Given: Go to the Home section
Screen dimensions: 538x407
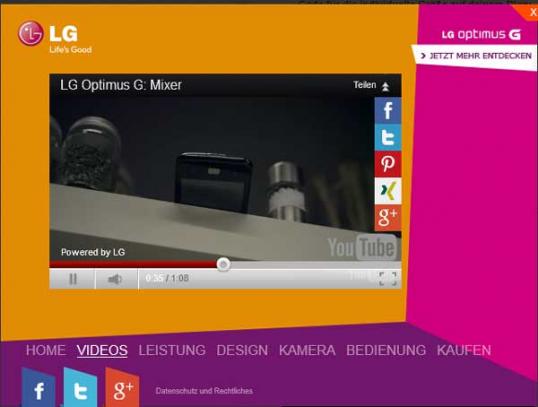Looking at the screenshot, I should click(x=46, y=350).
